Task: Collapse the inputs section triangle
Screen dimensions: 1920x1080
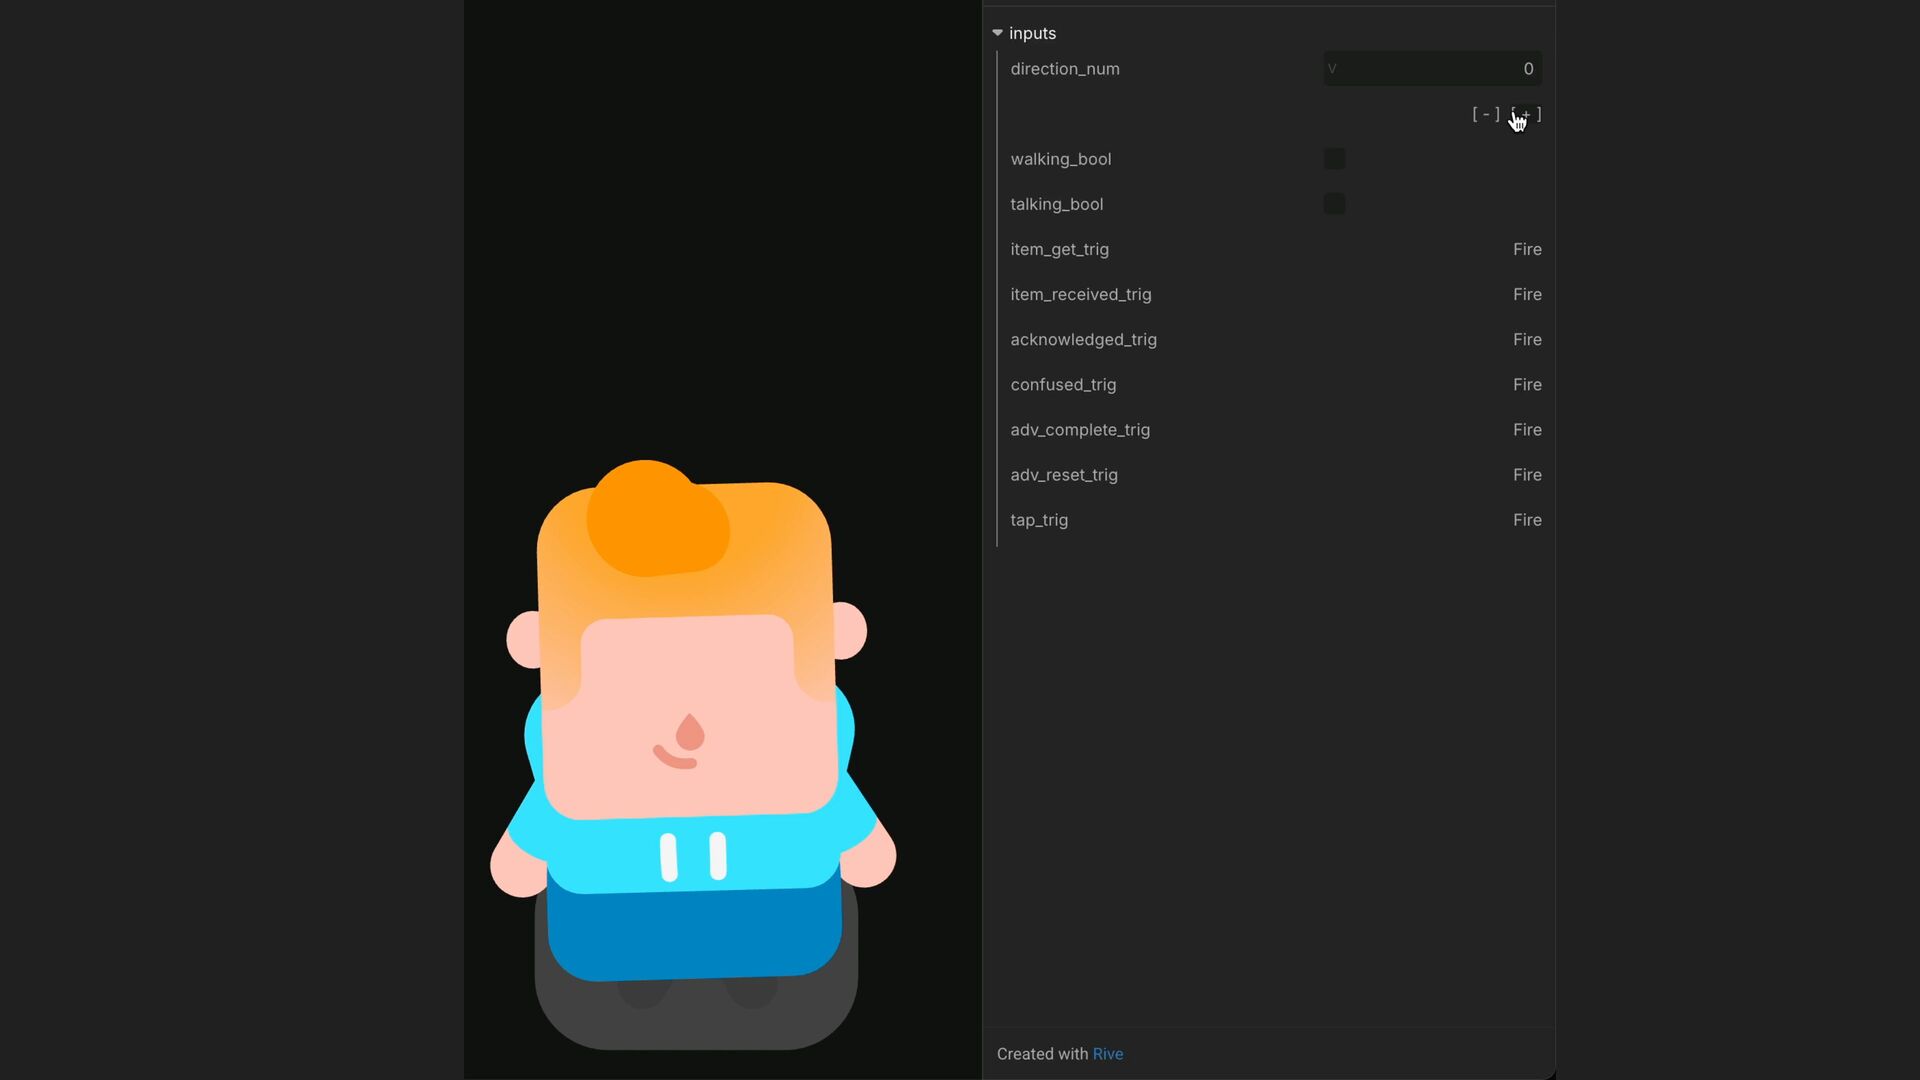Action: (x=997, y=33)
